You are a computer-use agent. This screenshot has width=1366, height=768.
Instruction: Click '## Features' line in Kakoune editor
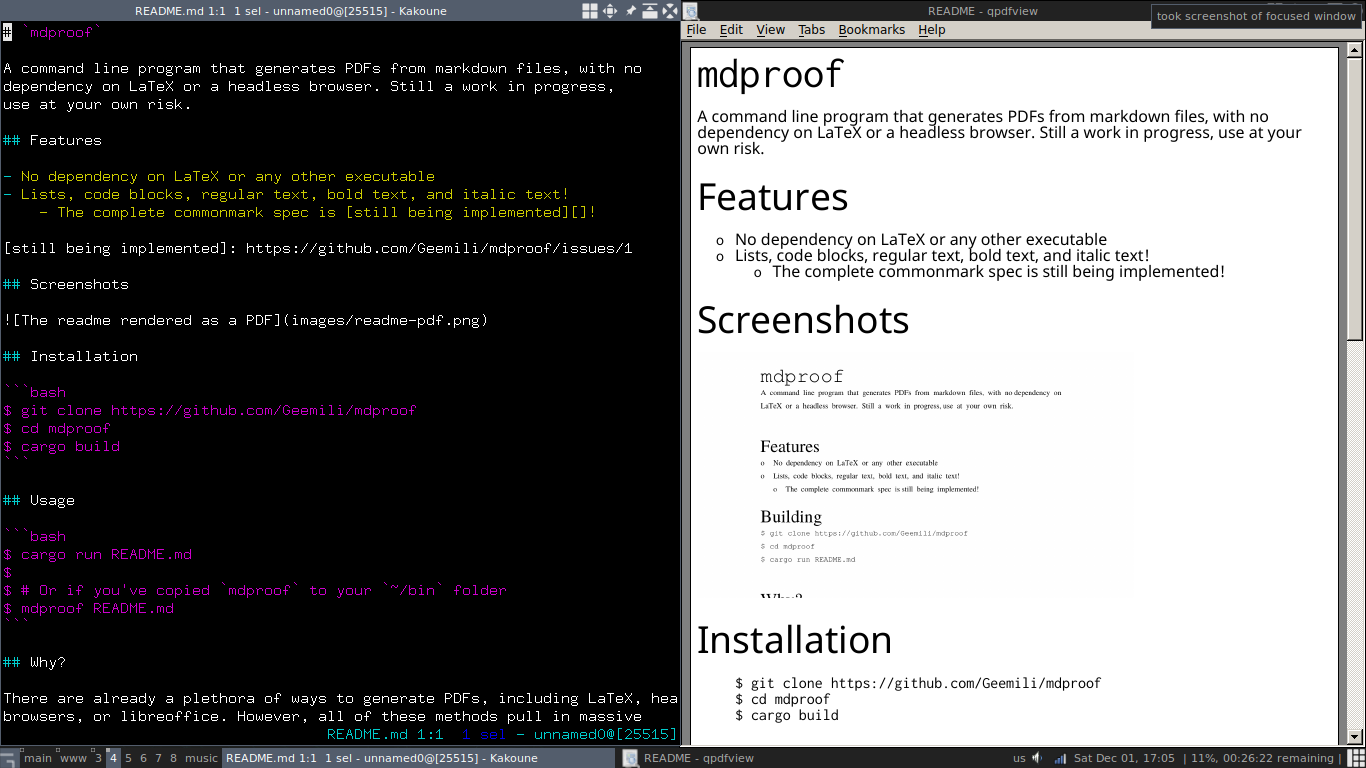(x=52, y=141)
